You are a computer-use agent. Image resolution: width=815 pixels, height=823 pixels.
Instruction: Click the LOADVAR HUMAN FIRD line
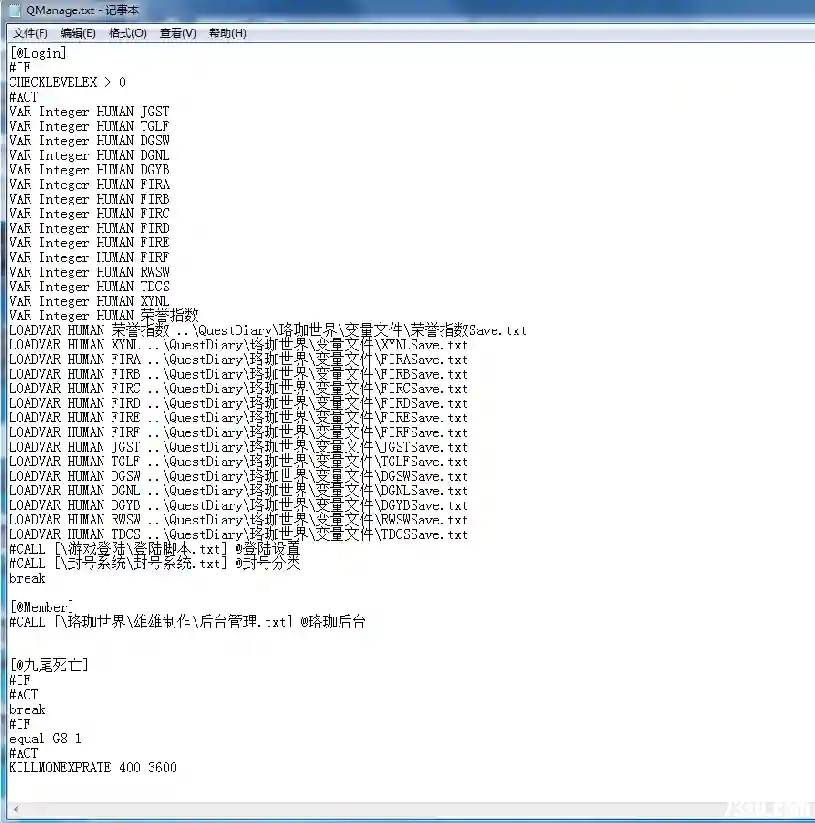(238, 404)
